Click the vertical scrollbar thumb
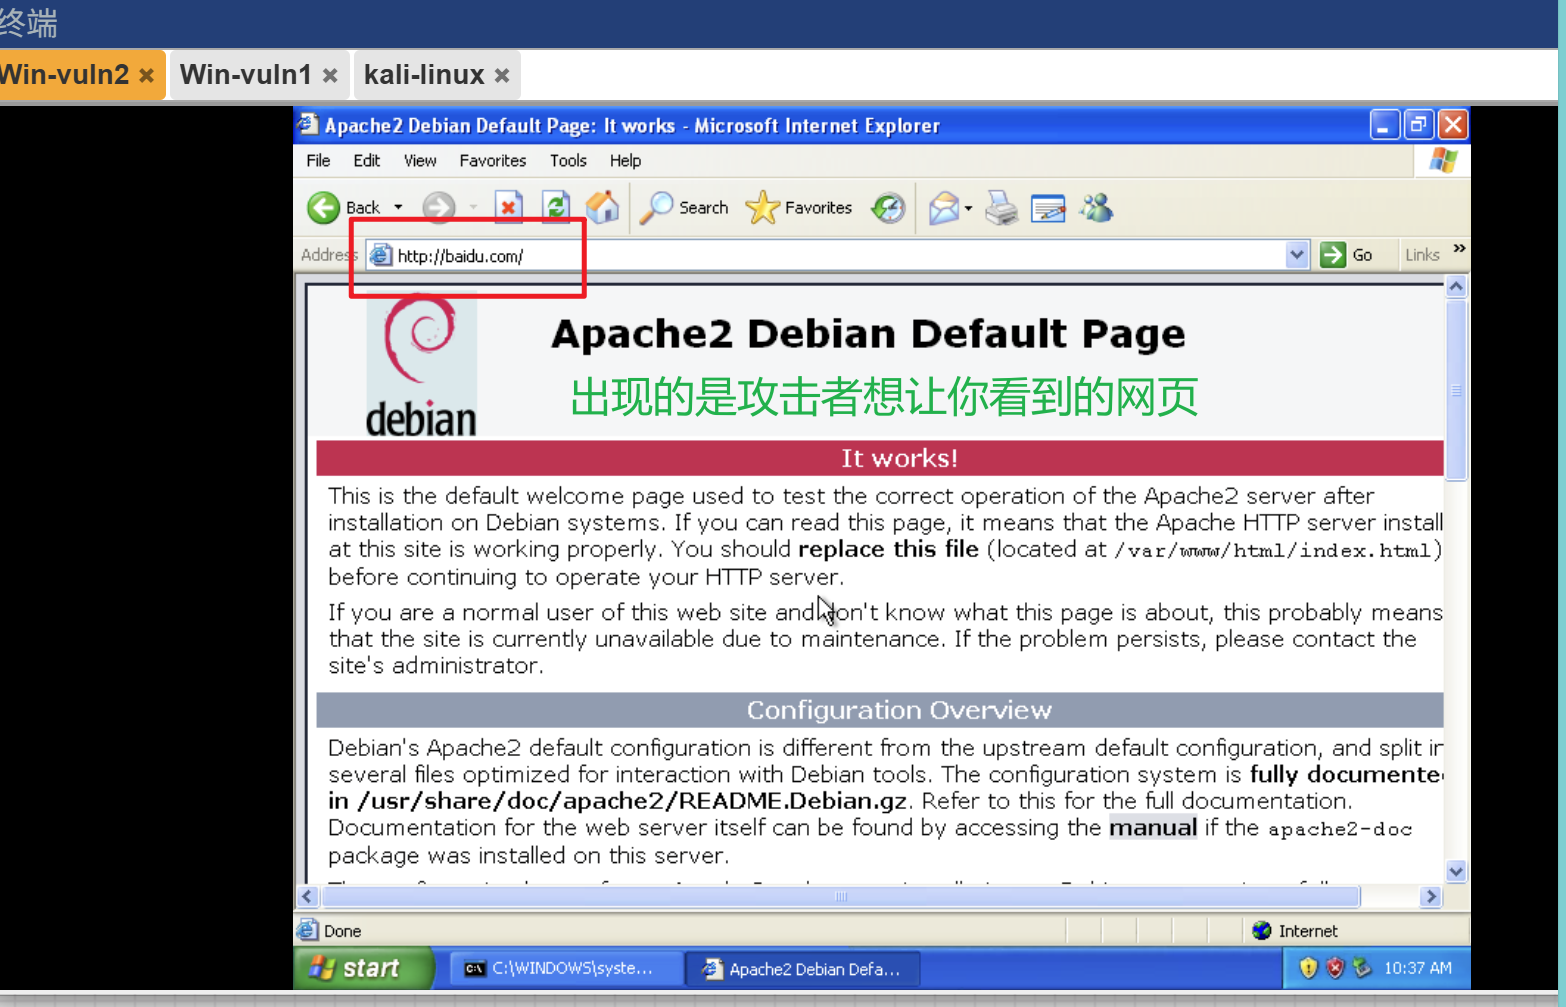The height and width of the screenshot is (1007, 1566). [x=1456, y=390]
